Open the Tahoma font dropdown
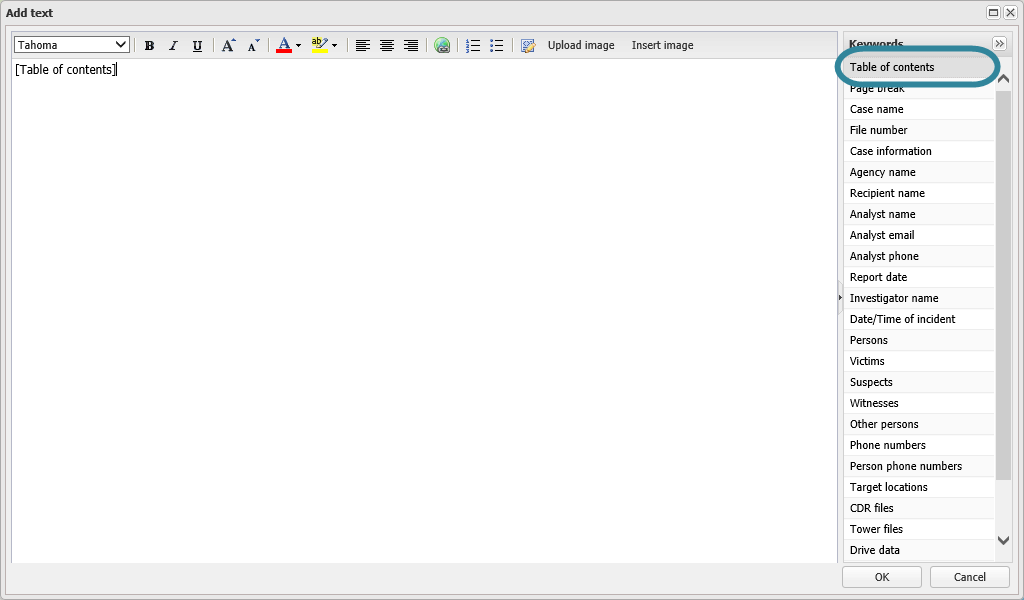The image size is (1024, 600). pyautogui.click(x=72, y=45)
